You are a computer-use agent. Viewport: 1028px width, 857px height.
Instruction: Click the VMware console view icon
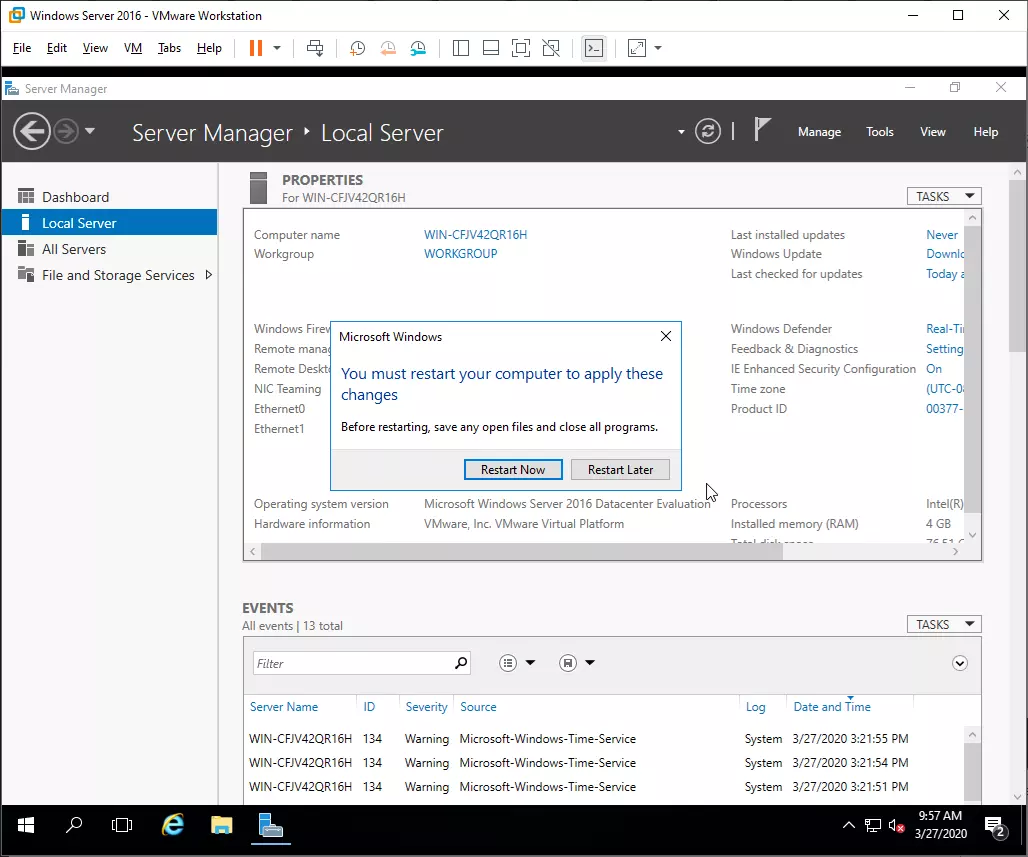coord(594,48)
